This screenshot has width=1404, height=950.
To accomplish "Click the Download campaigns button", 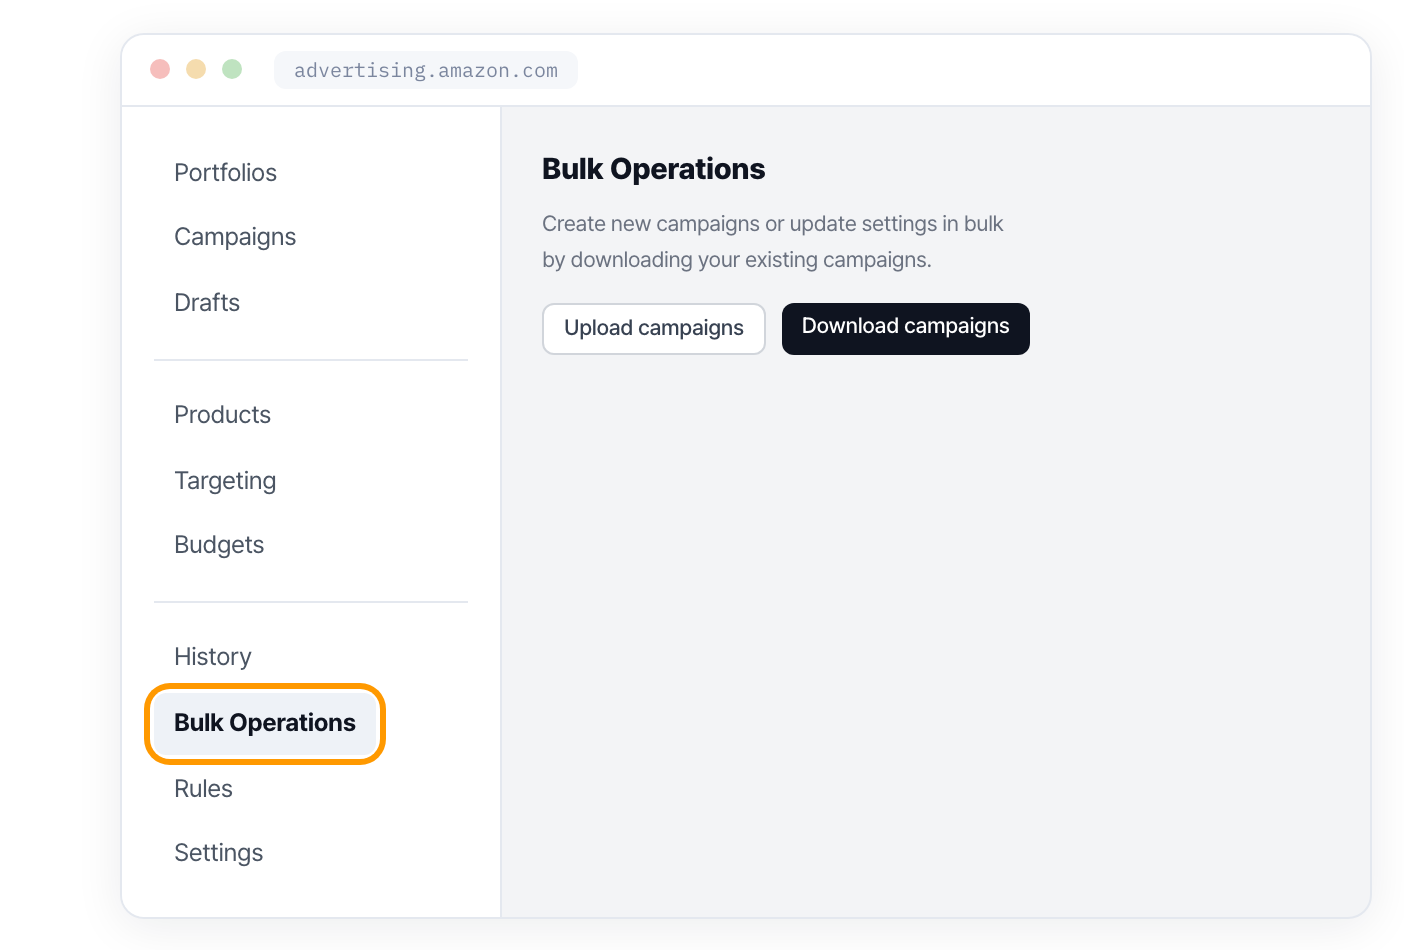I will (906, 329).
